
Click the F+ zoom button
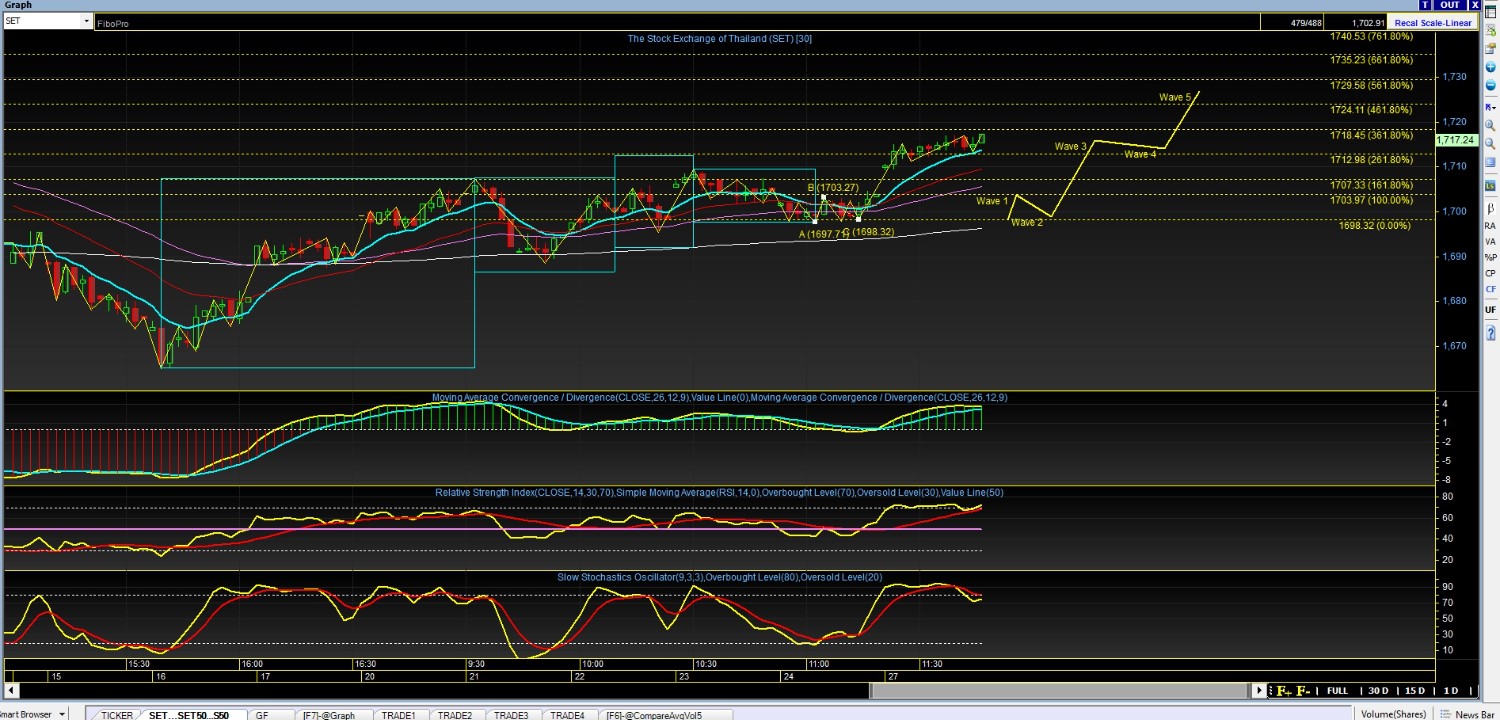tap(1283, 691)
